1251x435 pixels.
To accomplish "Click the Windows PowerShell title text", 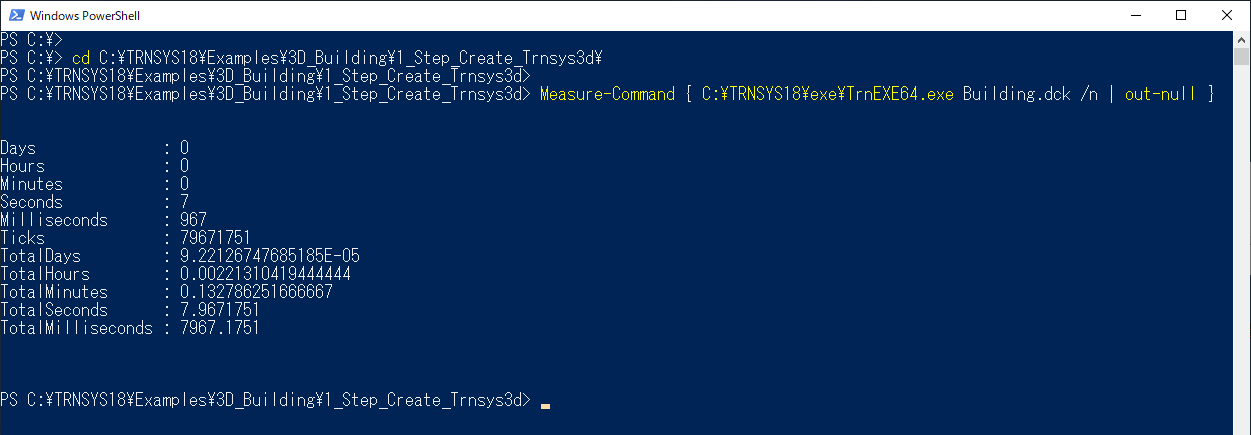I will click(84, 17).
